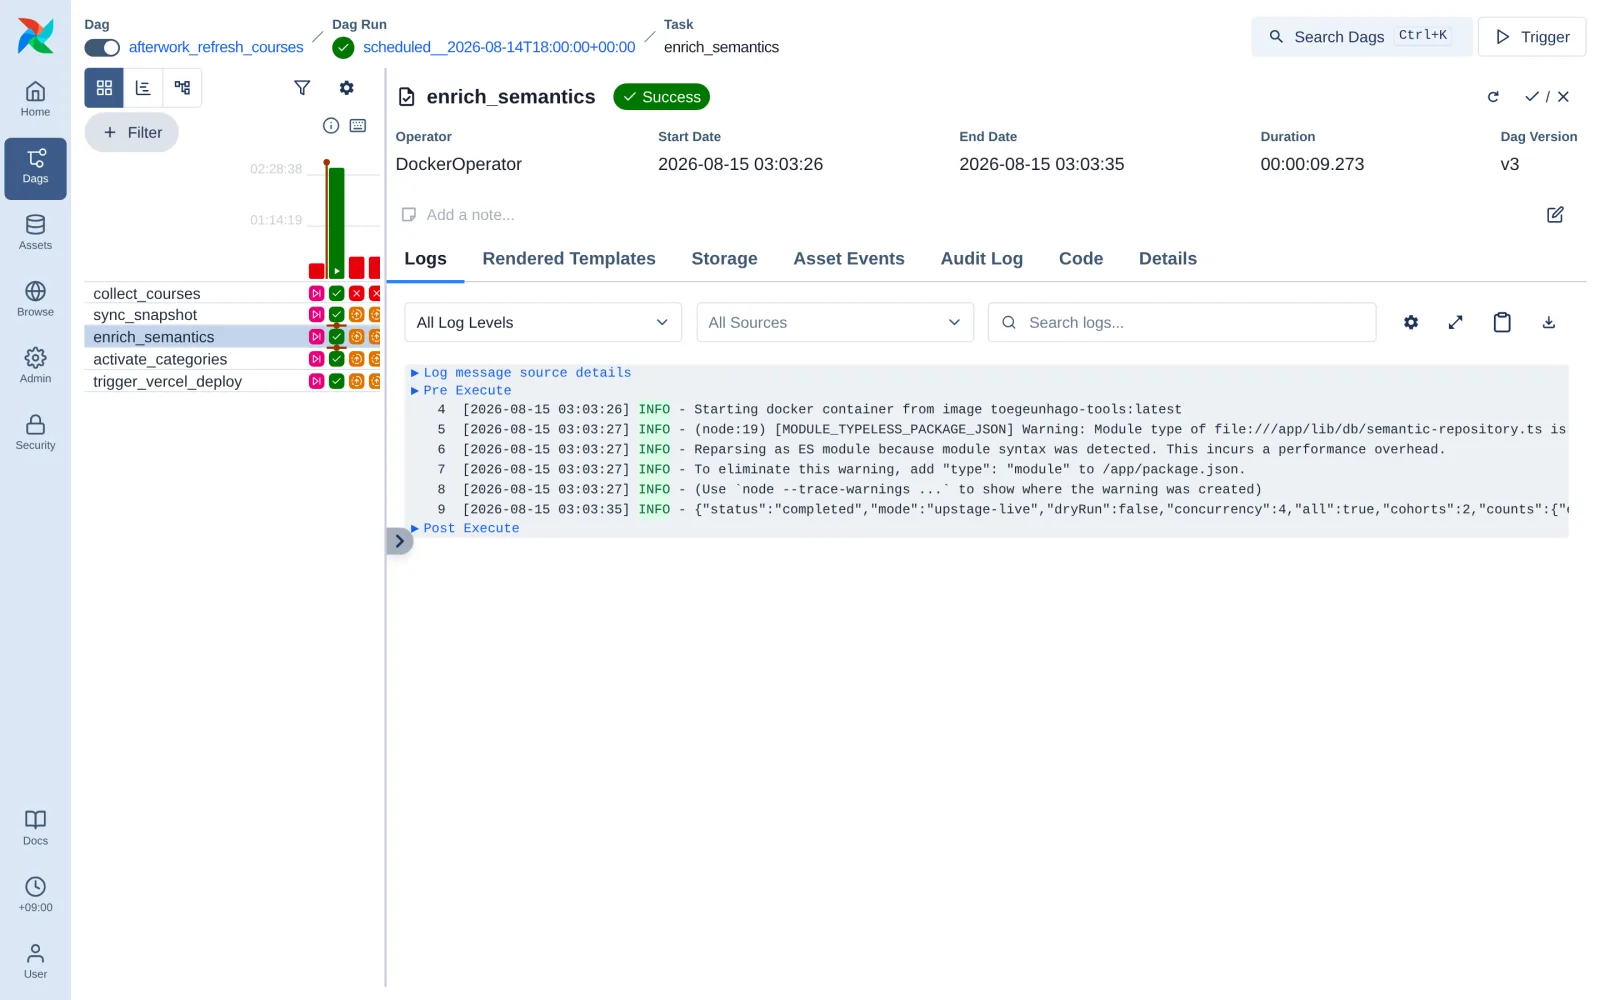Image resolution: width=1600 pixels, height=1000 pixels.
Task: Click the Trigger button
Action: 1532,37
